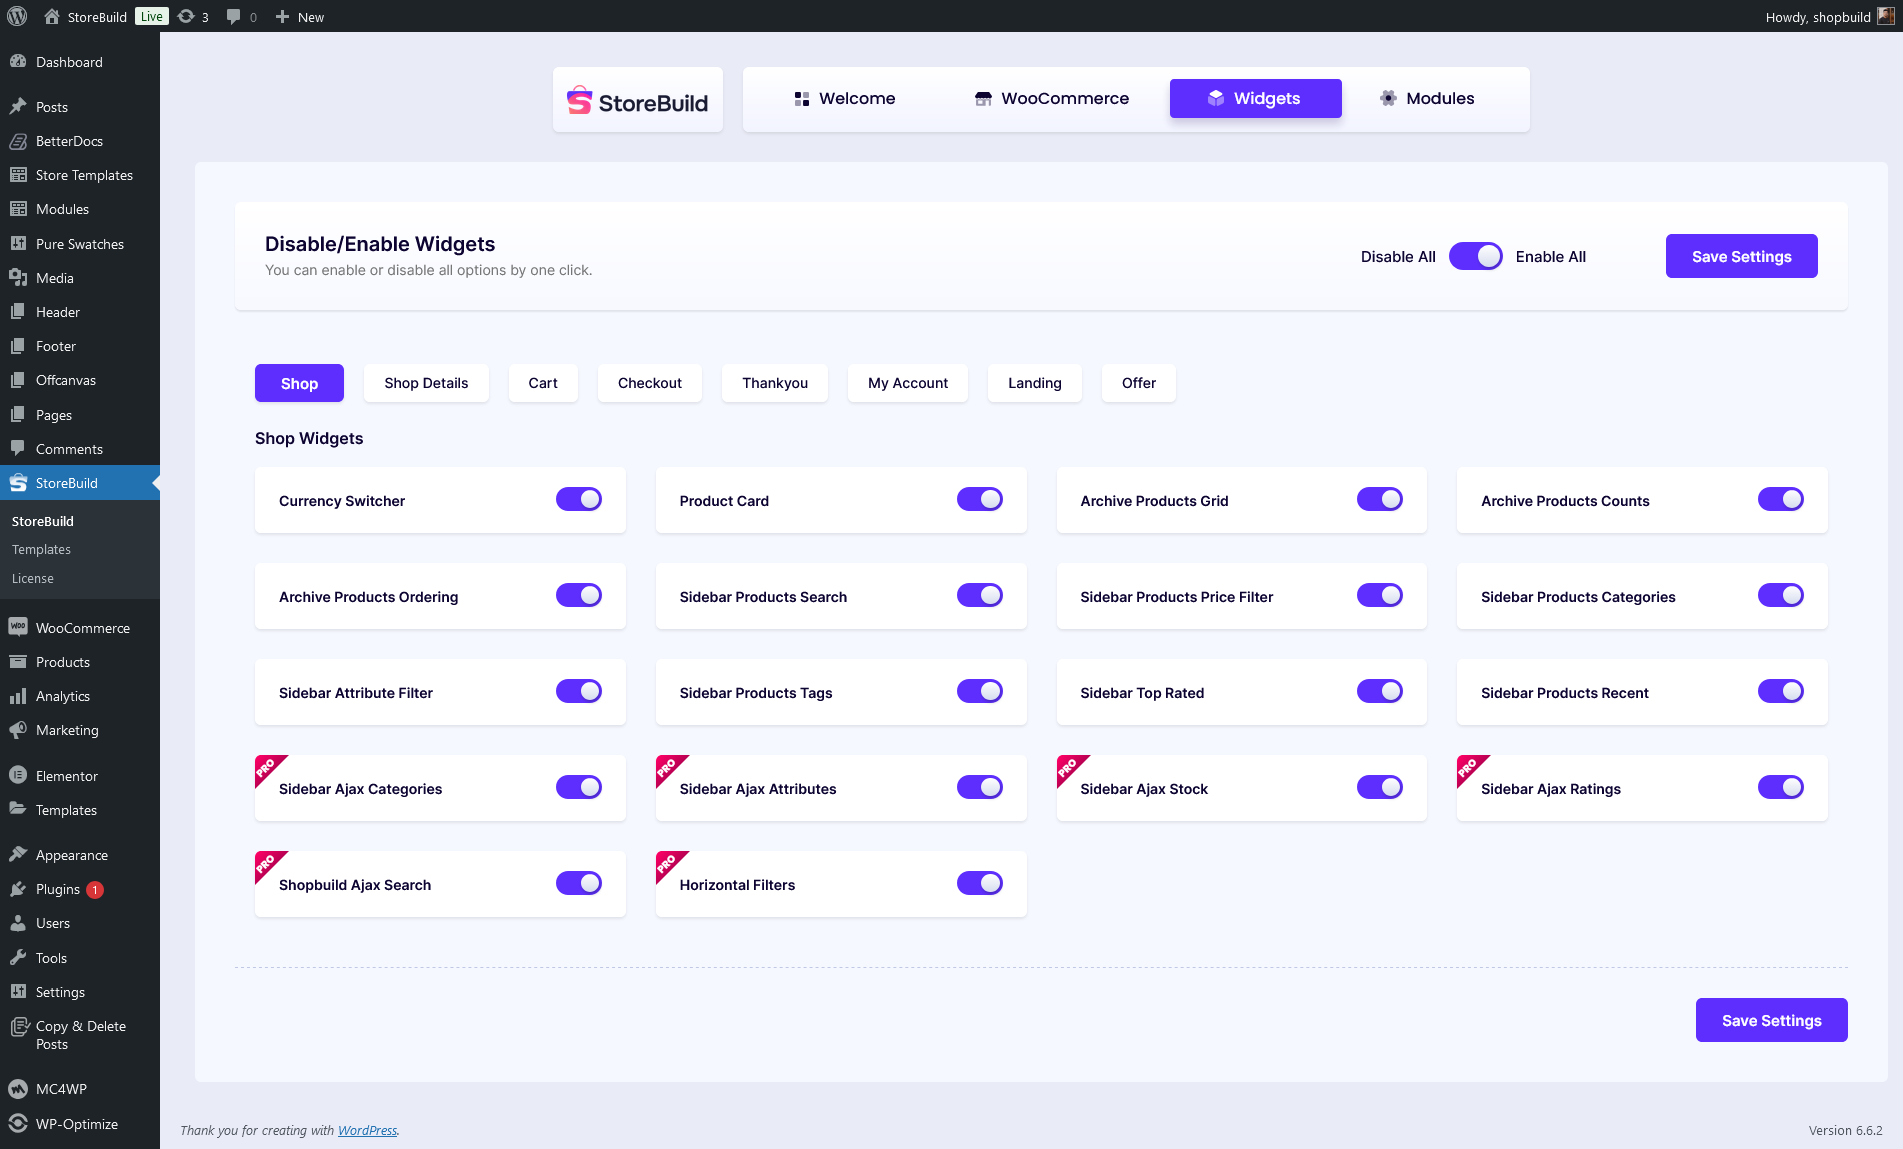This screenshot has width=1903, height=1149.
Task: Toggle the Archive Products Grid widget
Action: pos(1380,499)
